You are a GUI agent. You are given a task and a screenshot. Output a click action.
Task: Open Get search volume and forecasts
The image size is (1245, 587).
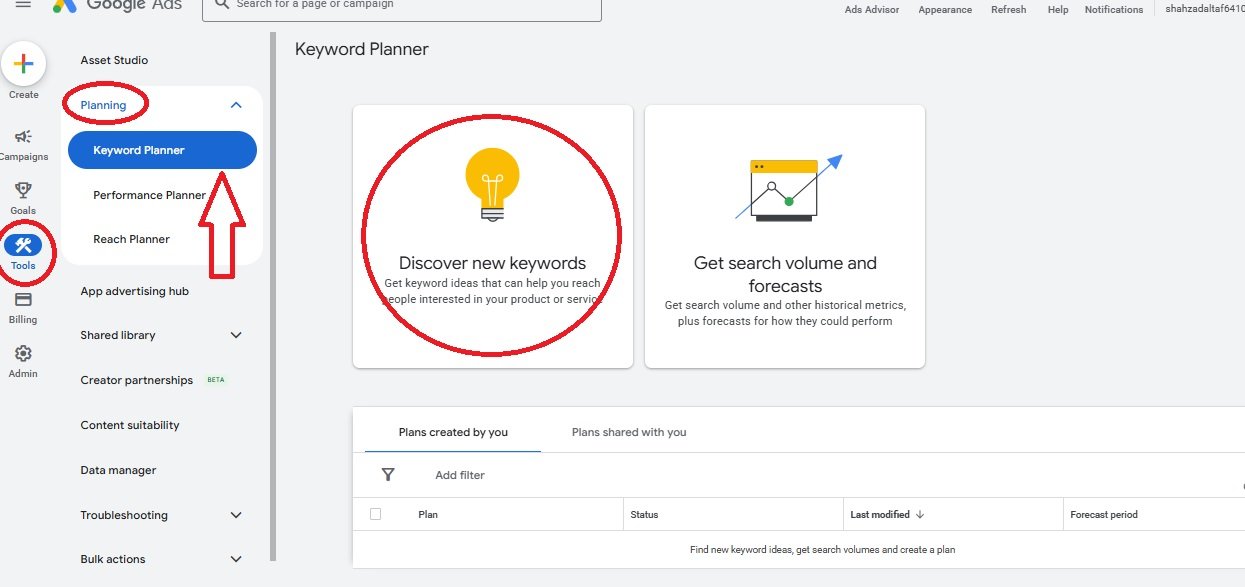(x=784, y=235)
